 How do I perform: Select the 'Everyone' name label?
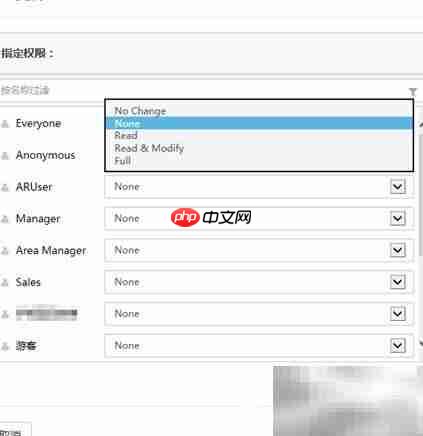coord(38,123)
